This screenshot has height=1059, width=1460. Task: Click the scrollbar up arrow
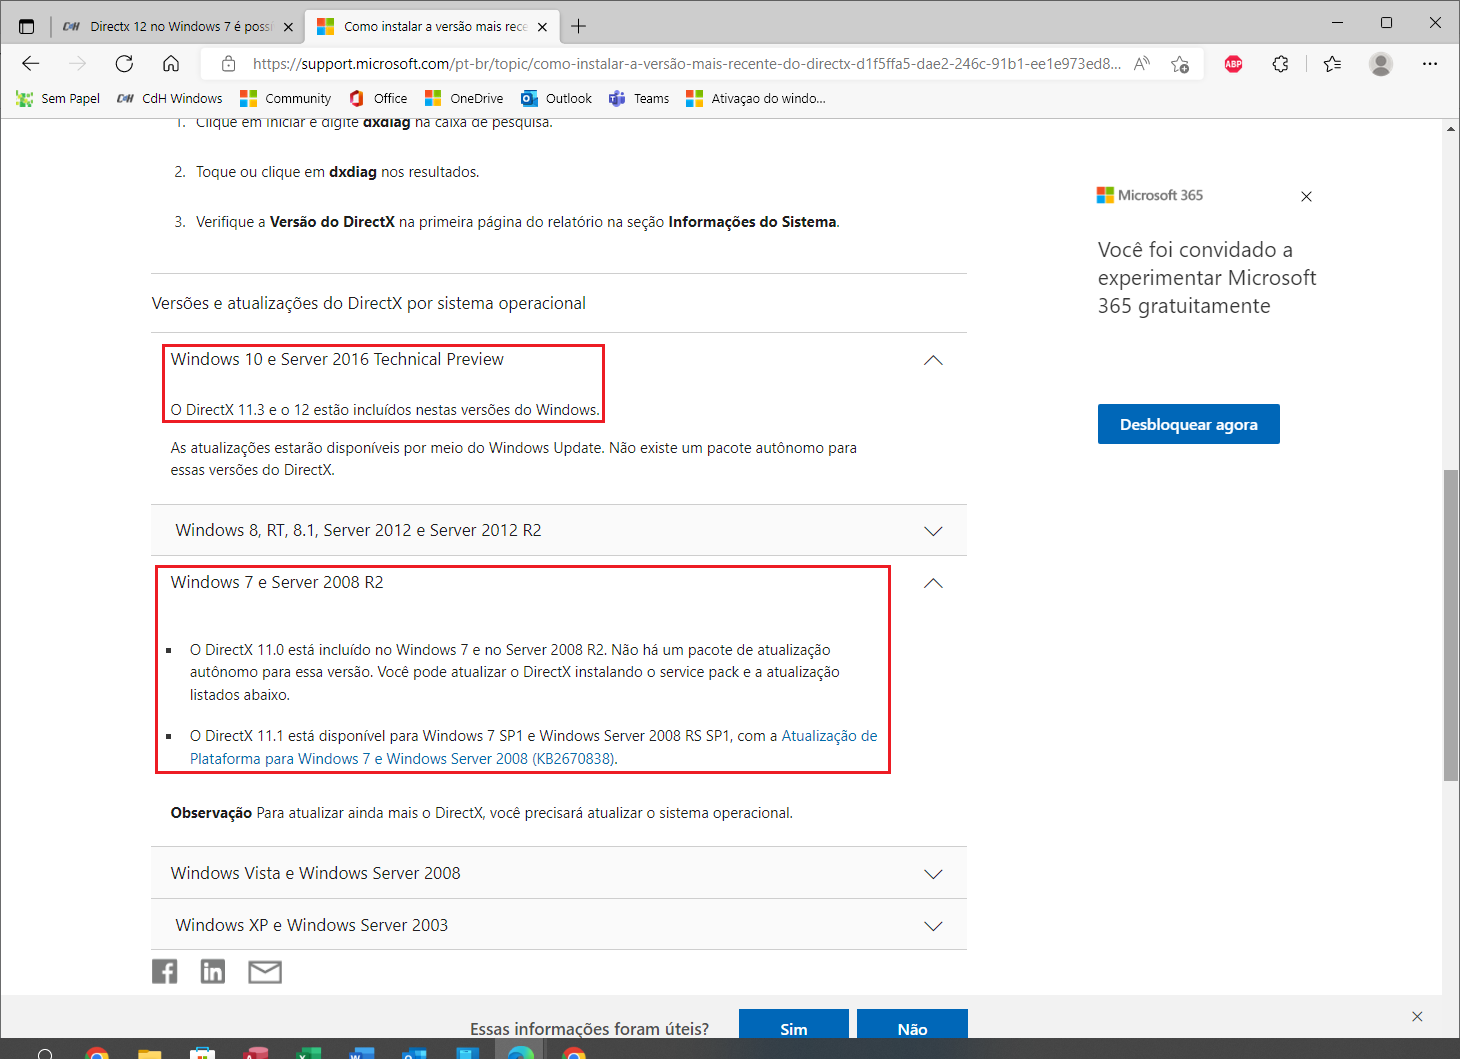point(1451,128)
